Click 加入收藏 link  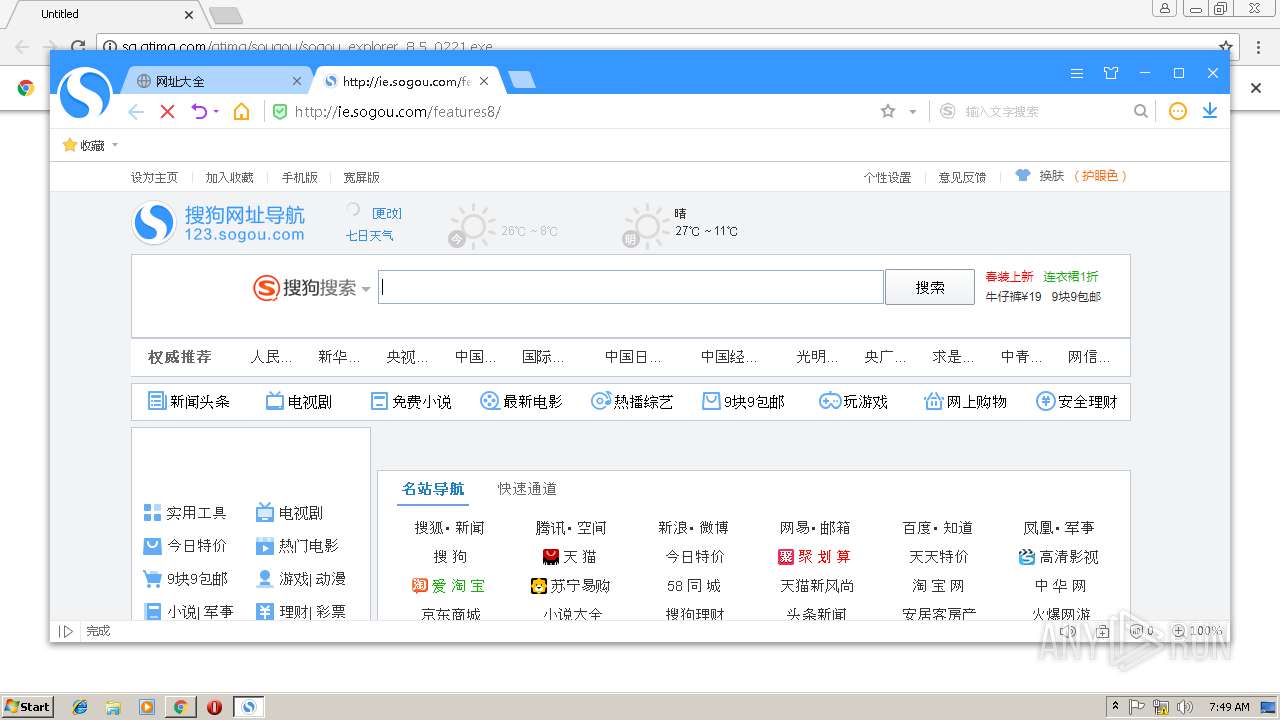pos(230,177)
